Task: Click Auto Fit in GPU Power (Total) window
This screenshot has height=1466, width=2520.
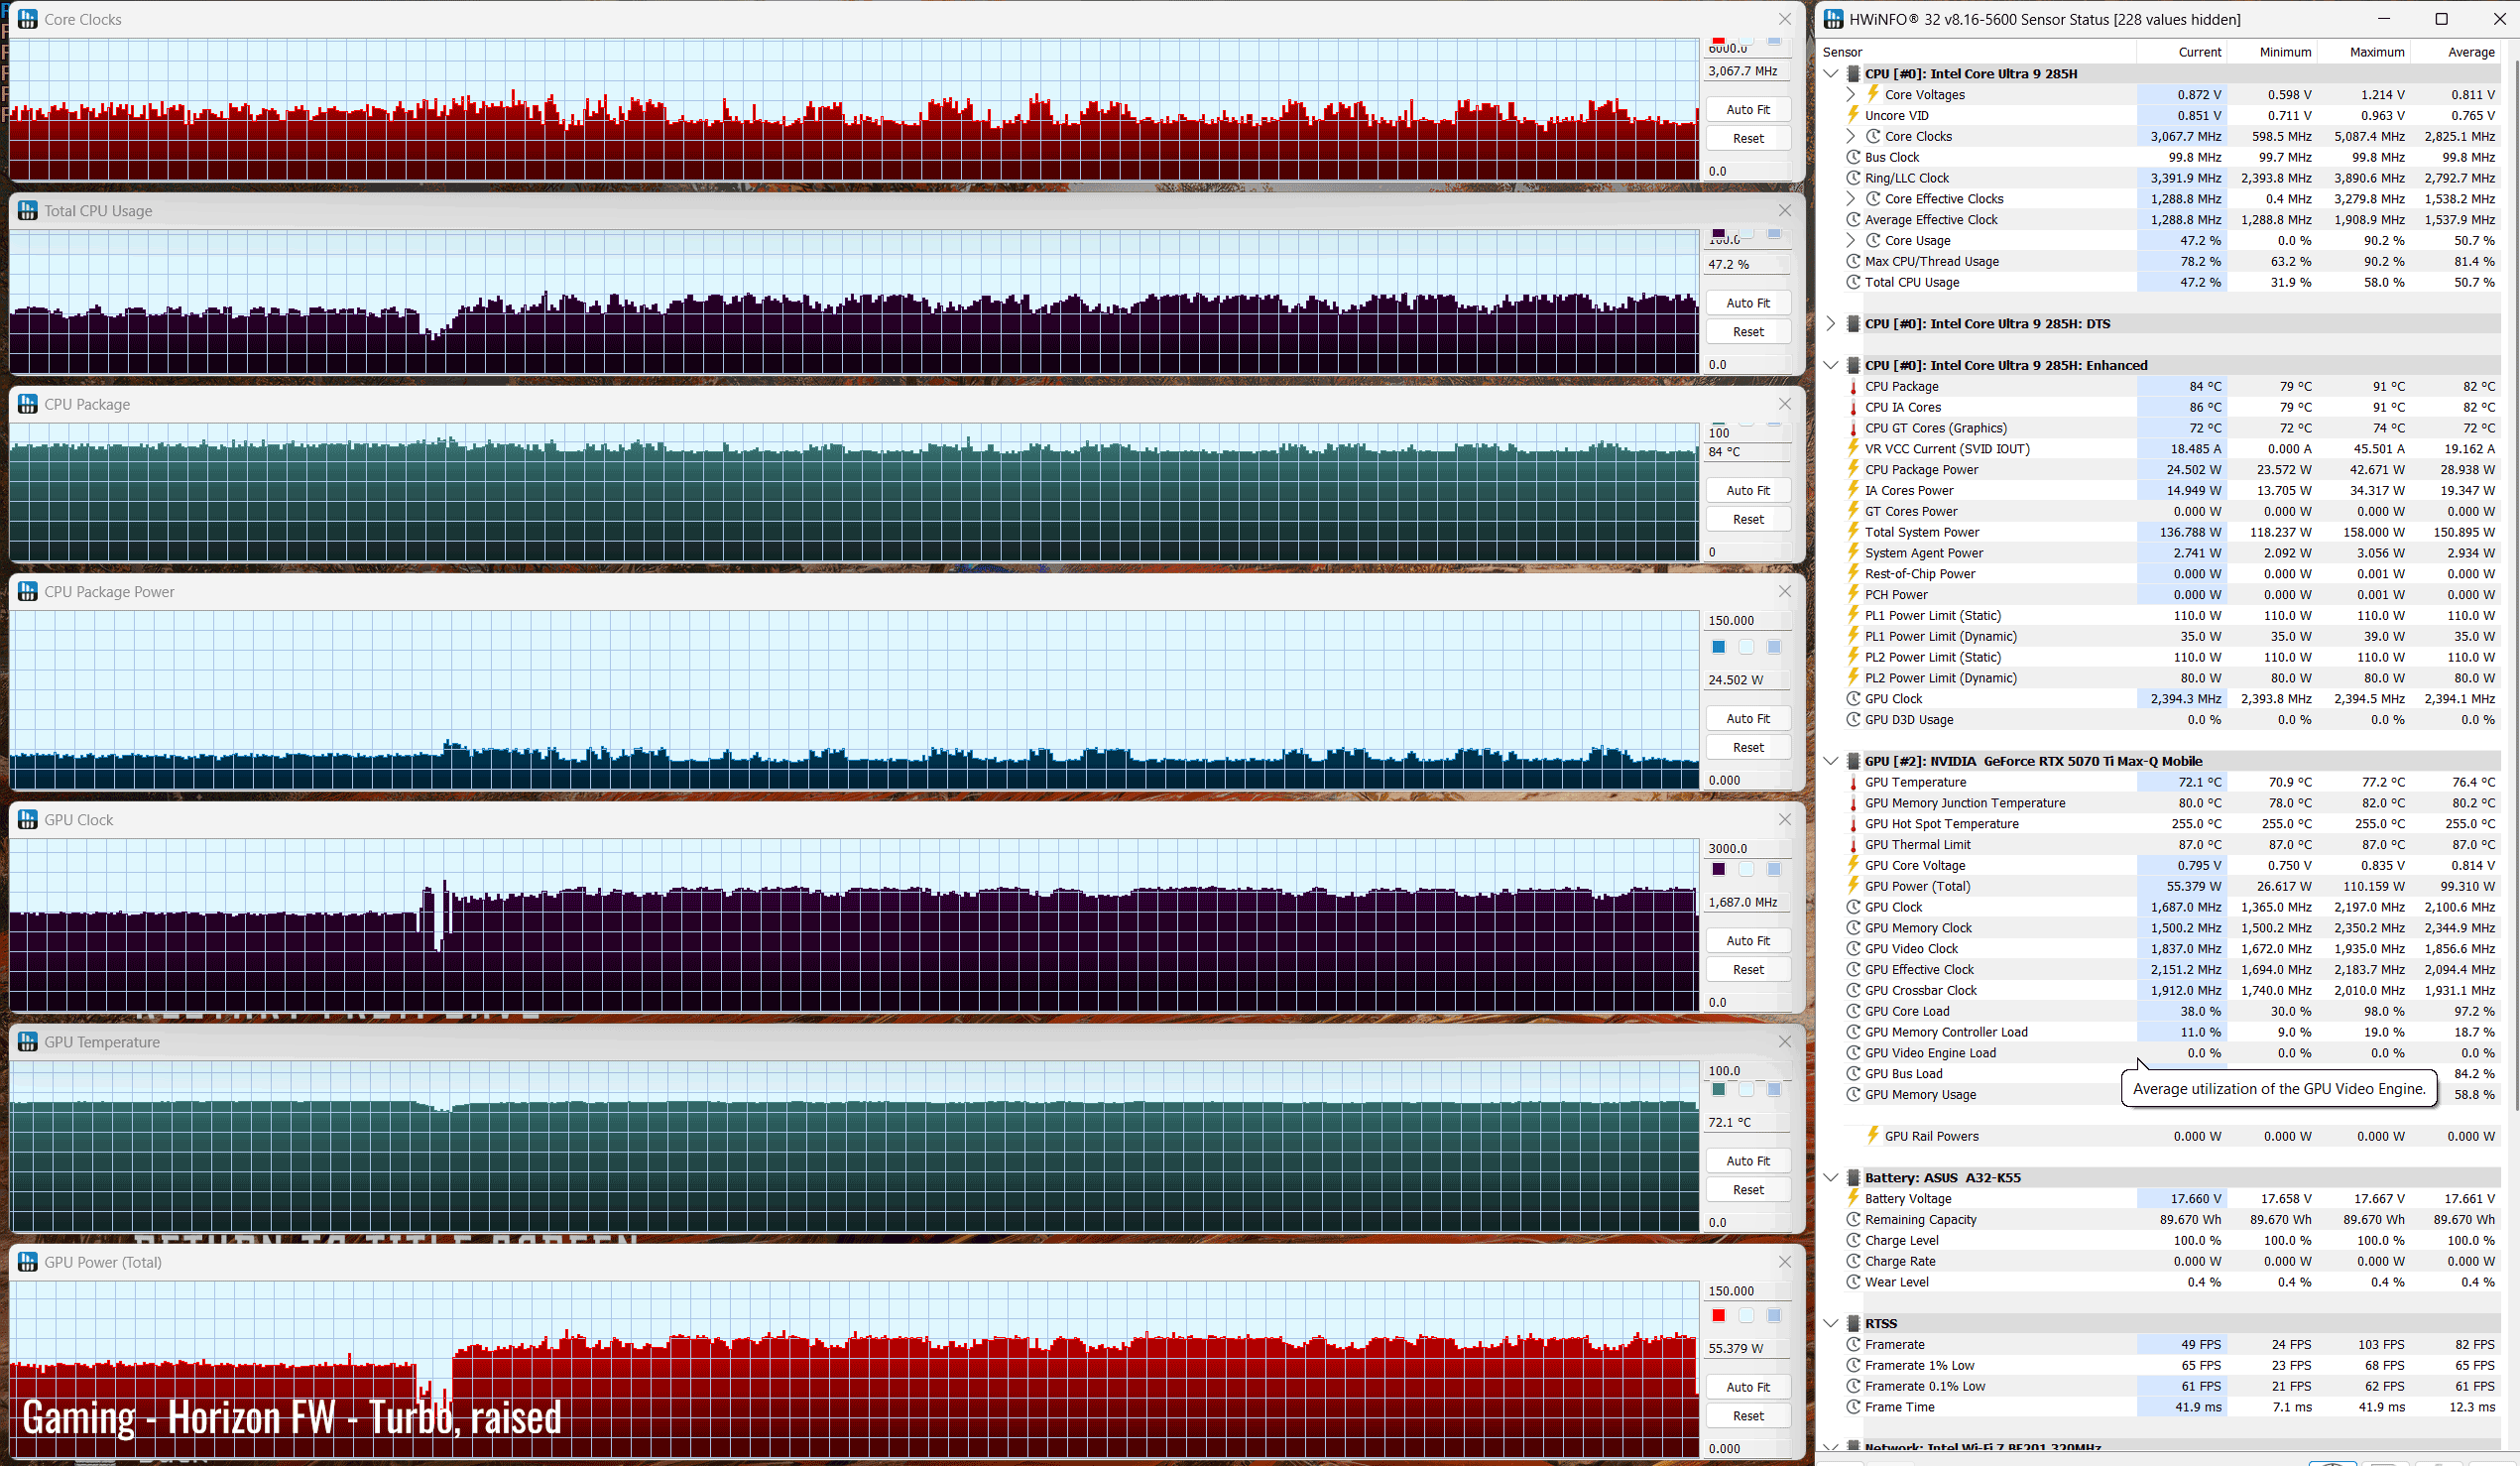Action: click(x=1747, y=1387)
